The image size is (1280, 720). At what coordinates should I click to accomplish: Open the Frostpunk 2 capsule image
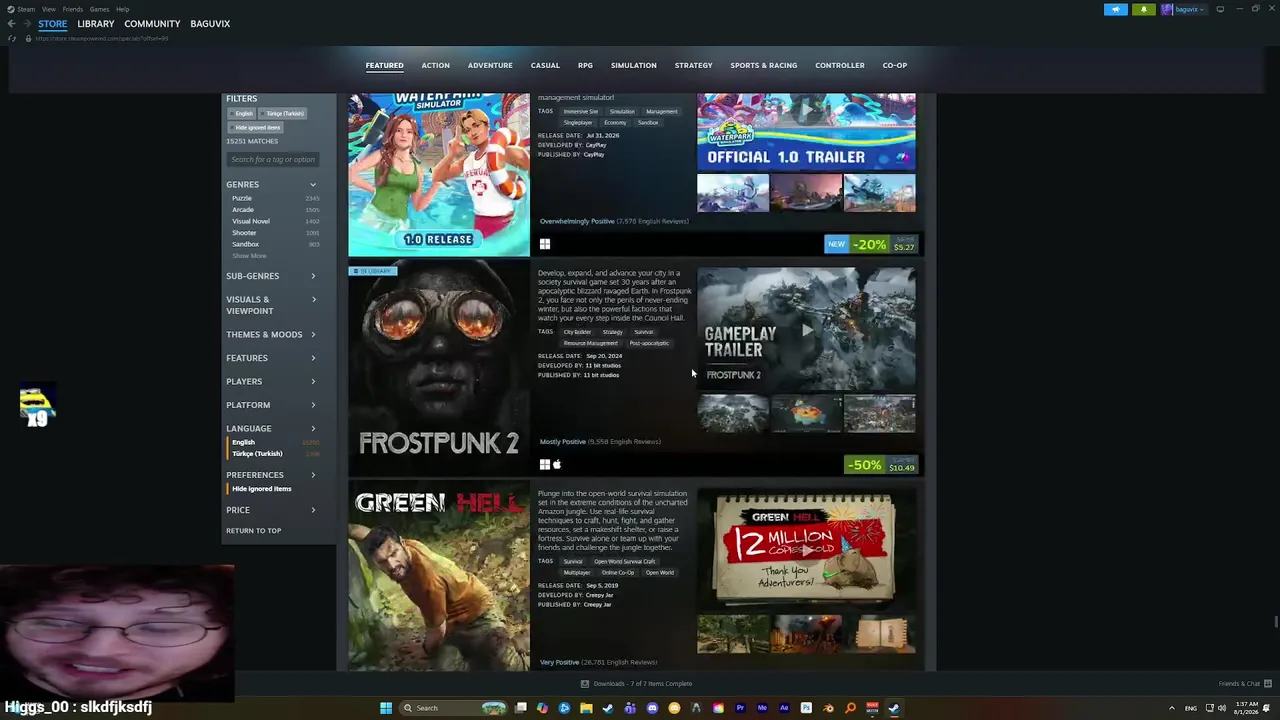point(439,370)
